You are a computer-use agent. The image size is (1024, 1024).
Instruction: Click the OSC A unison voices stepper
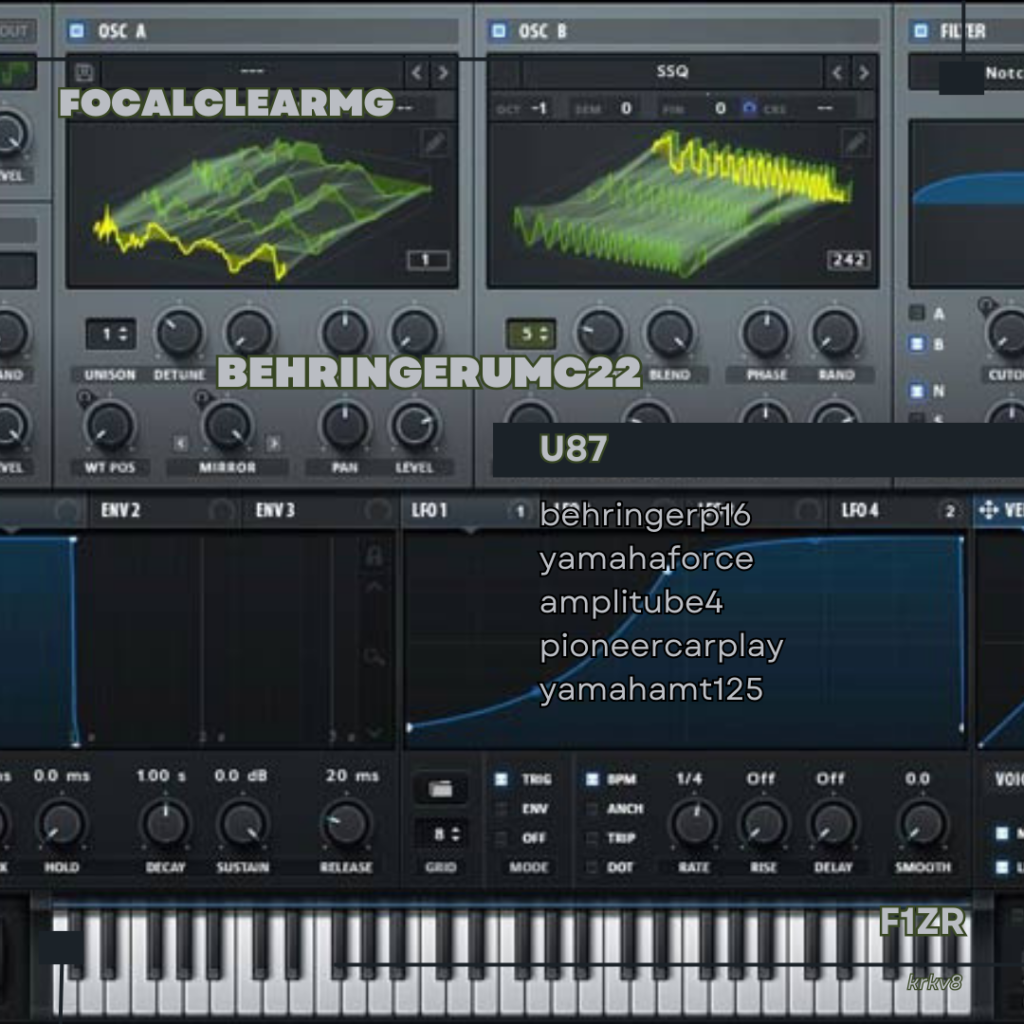click(110, 334)
